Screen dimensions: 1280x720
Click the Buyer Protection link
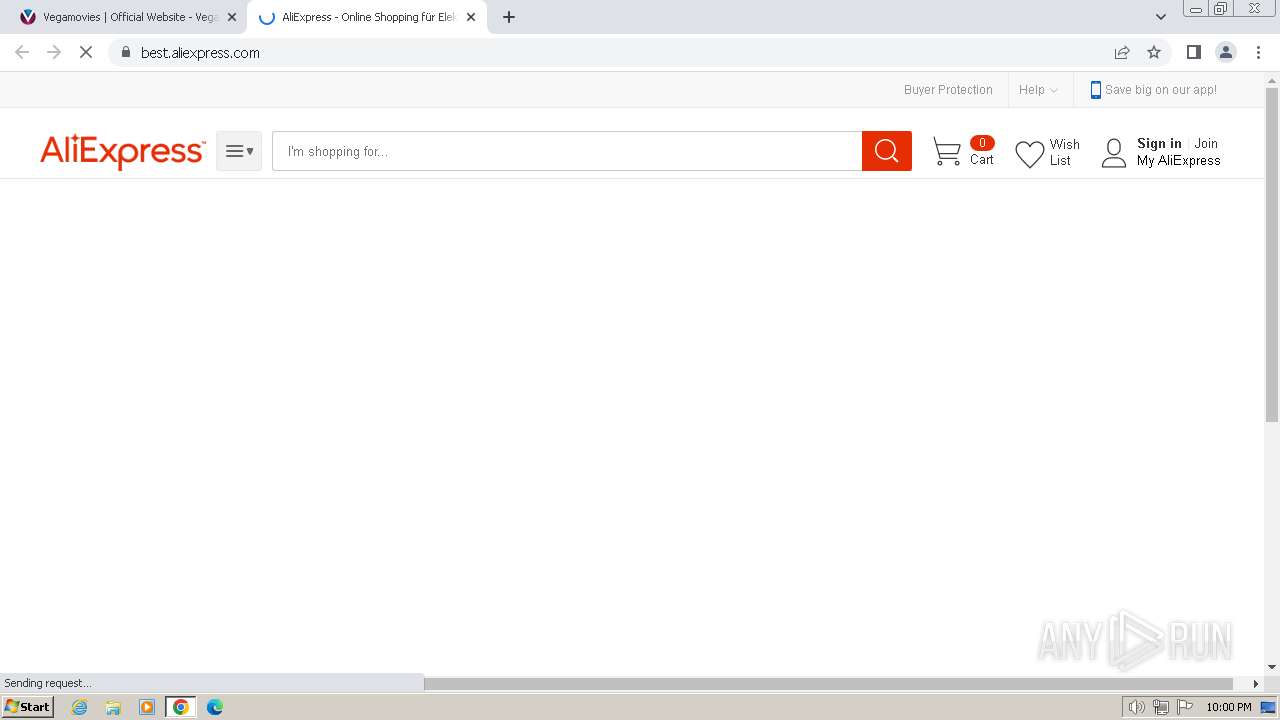948,90
